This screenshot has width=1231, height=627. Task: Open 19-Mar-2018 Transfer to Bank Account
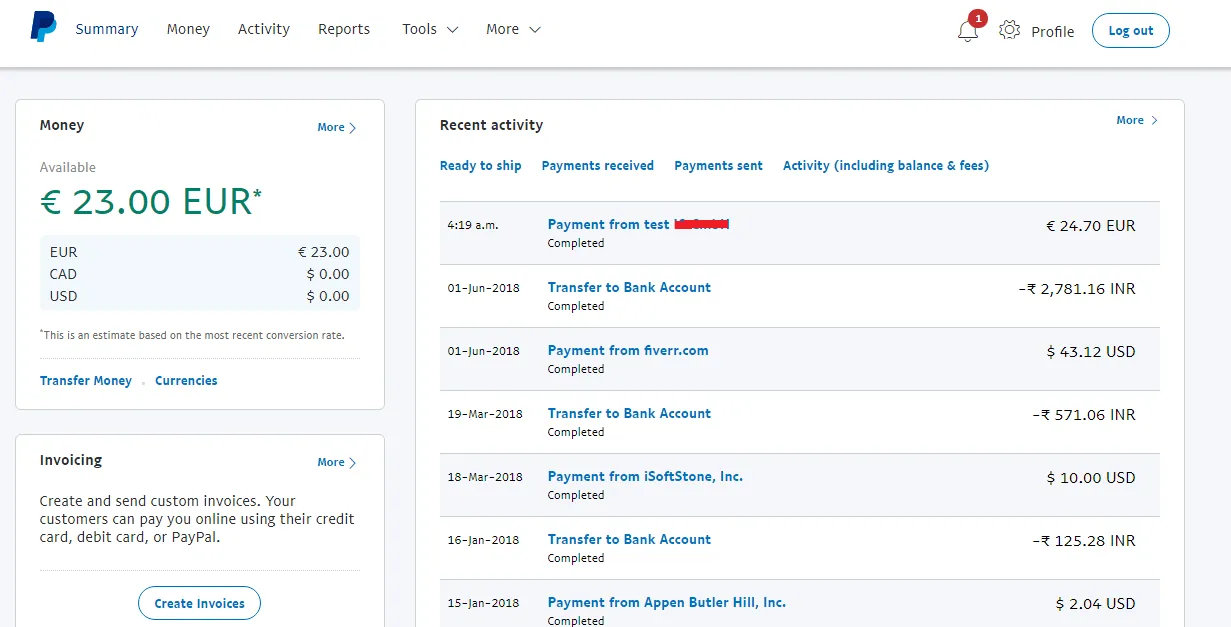point(629,413)
